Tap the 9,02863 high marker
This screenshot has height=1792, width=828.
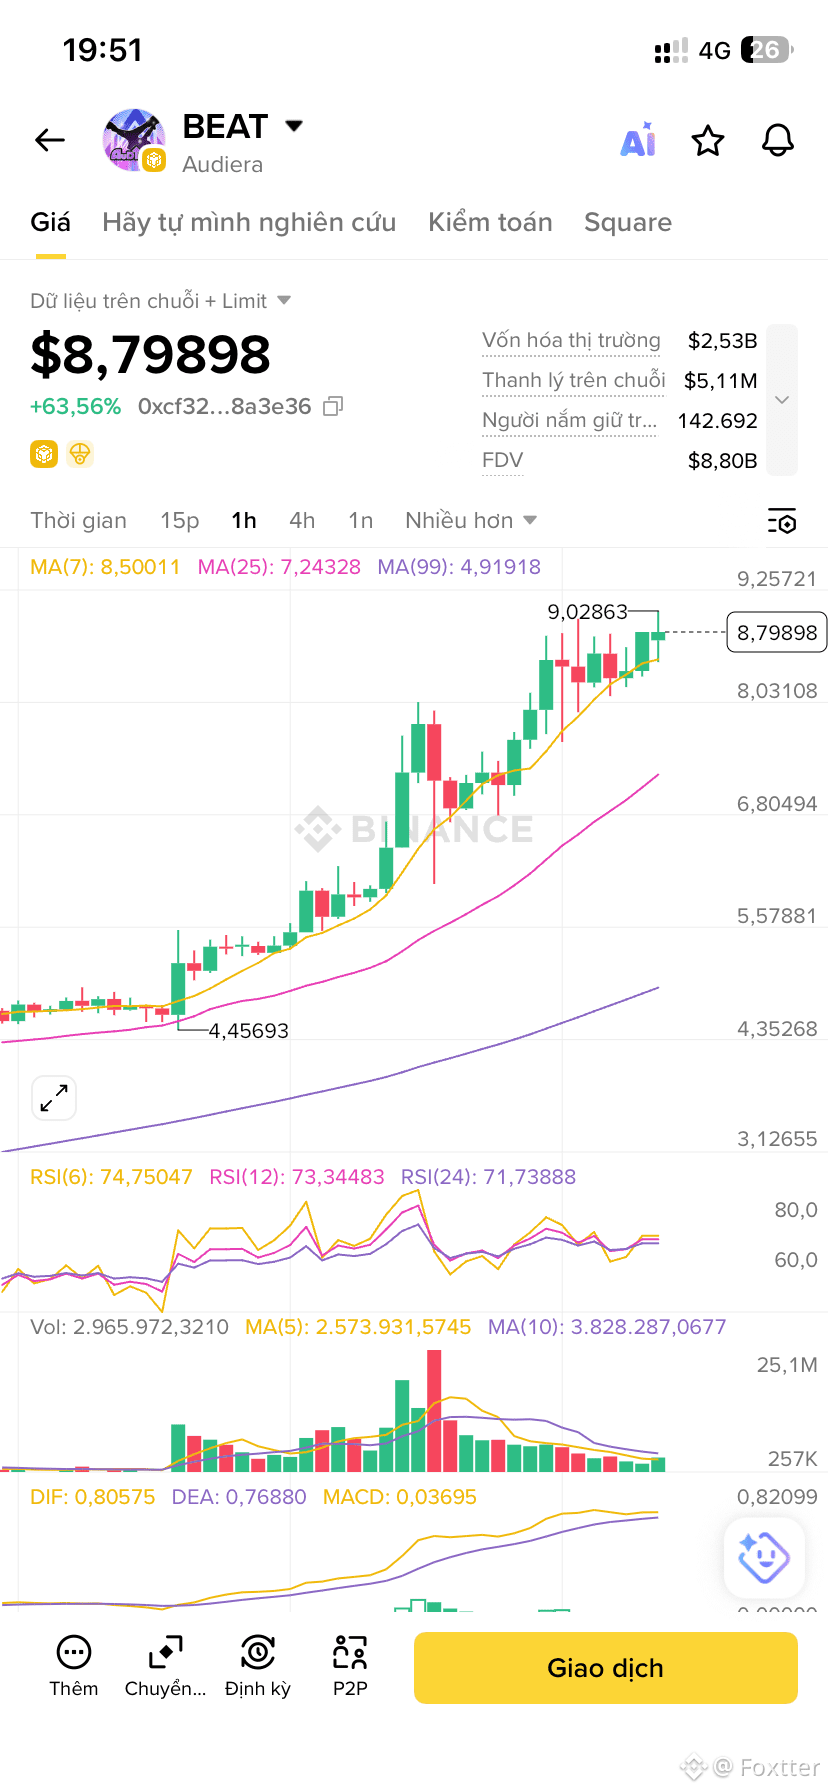587,611
